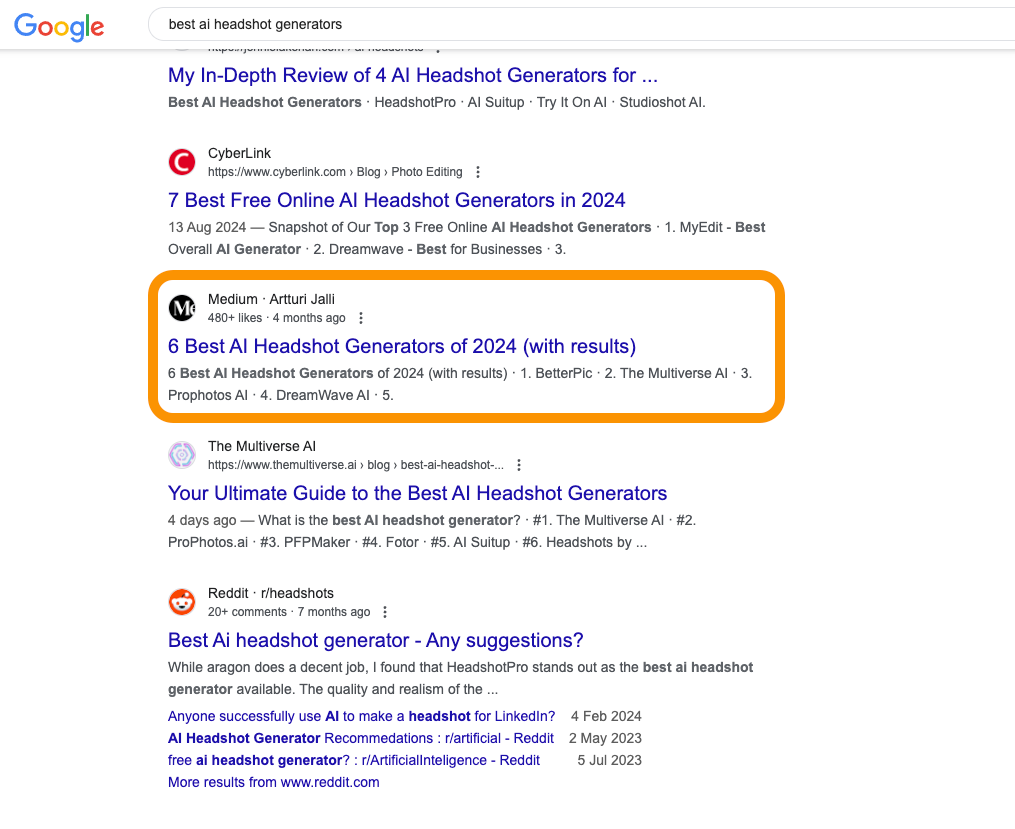Open 'free ai headshot generator? : r/ArtificialInteligence' link
This screenshot has width=1015, height=829.
pyautogui.click(x=353, y=760)
